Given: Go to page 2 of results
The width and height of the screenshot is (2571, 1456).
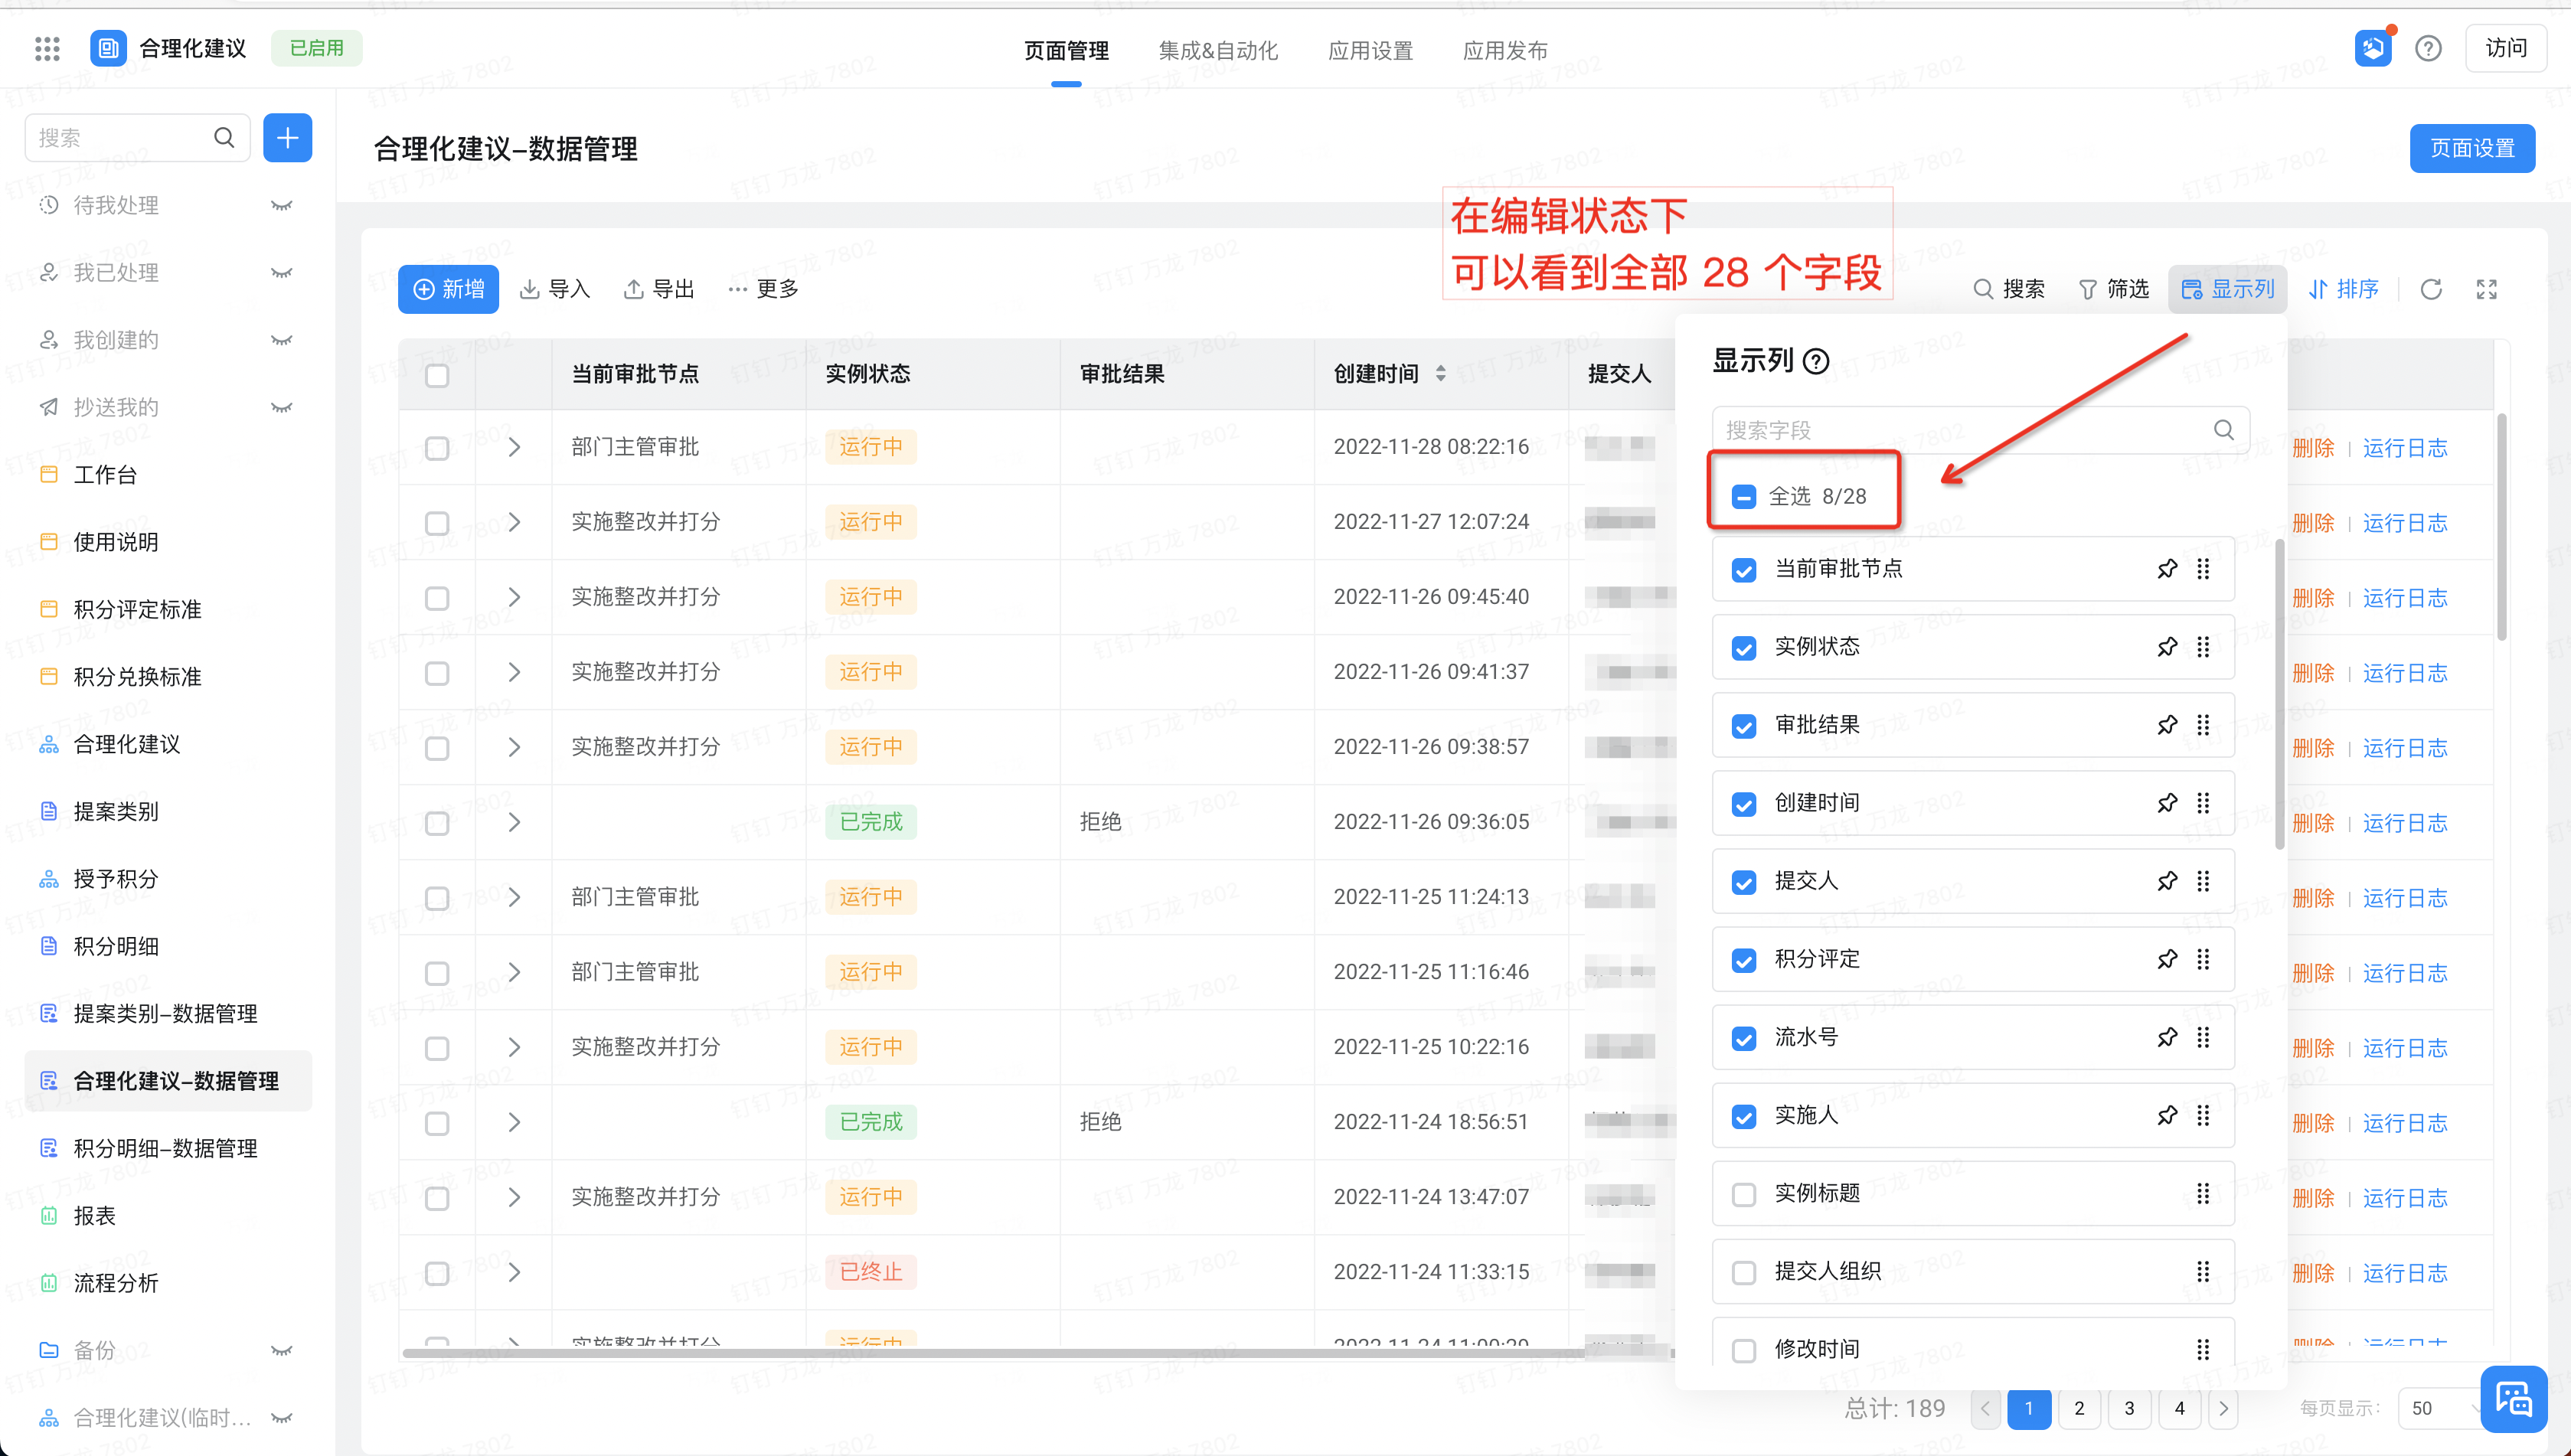Looking at the screenshot, I should tap(2079, 1408).
